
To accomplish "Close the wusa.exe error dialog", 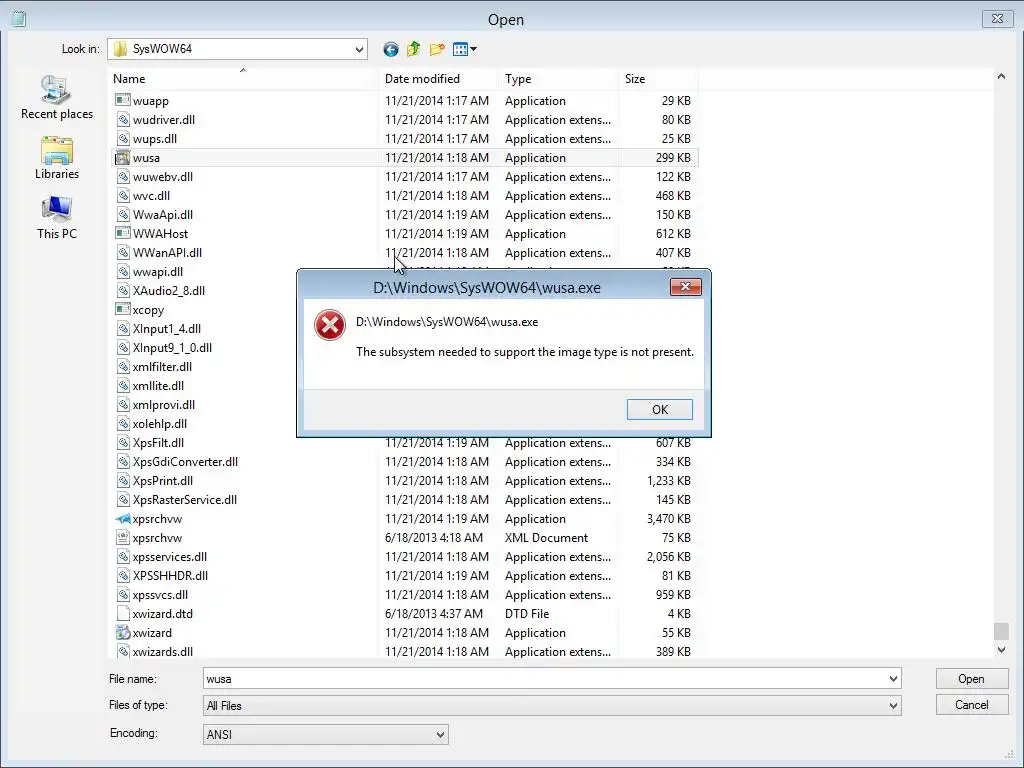I will (x=685, y=287).
